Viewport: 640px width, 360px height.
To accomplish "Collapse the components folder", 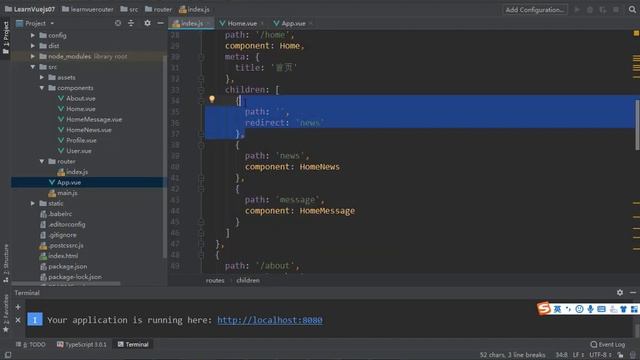I will 42,88.
